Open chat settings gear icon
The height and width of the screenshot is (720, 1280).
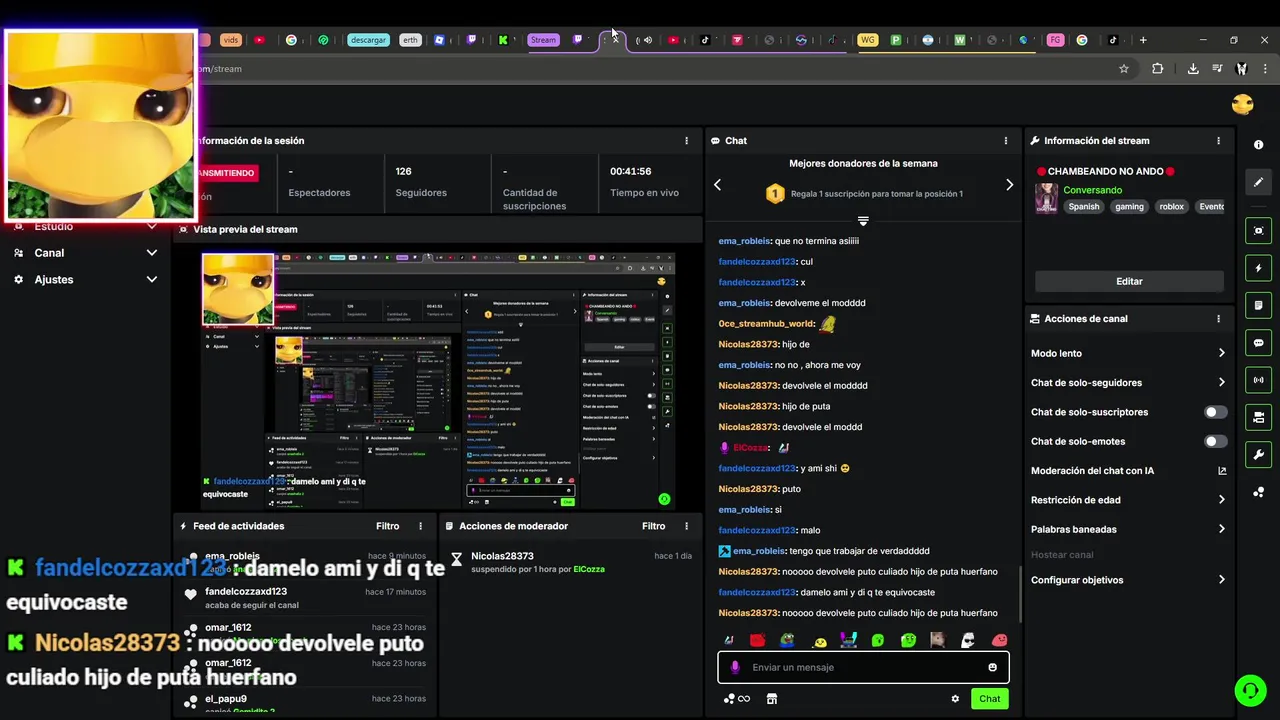955,699
